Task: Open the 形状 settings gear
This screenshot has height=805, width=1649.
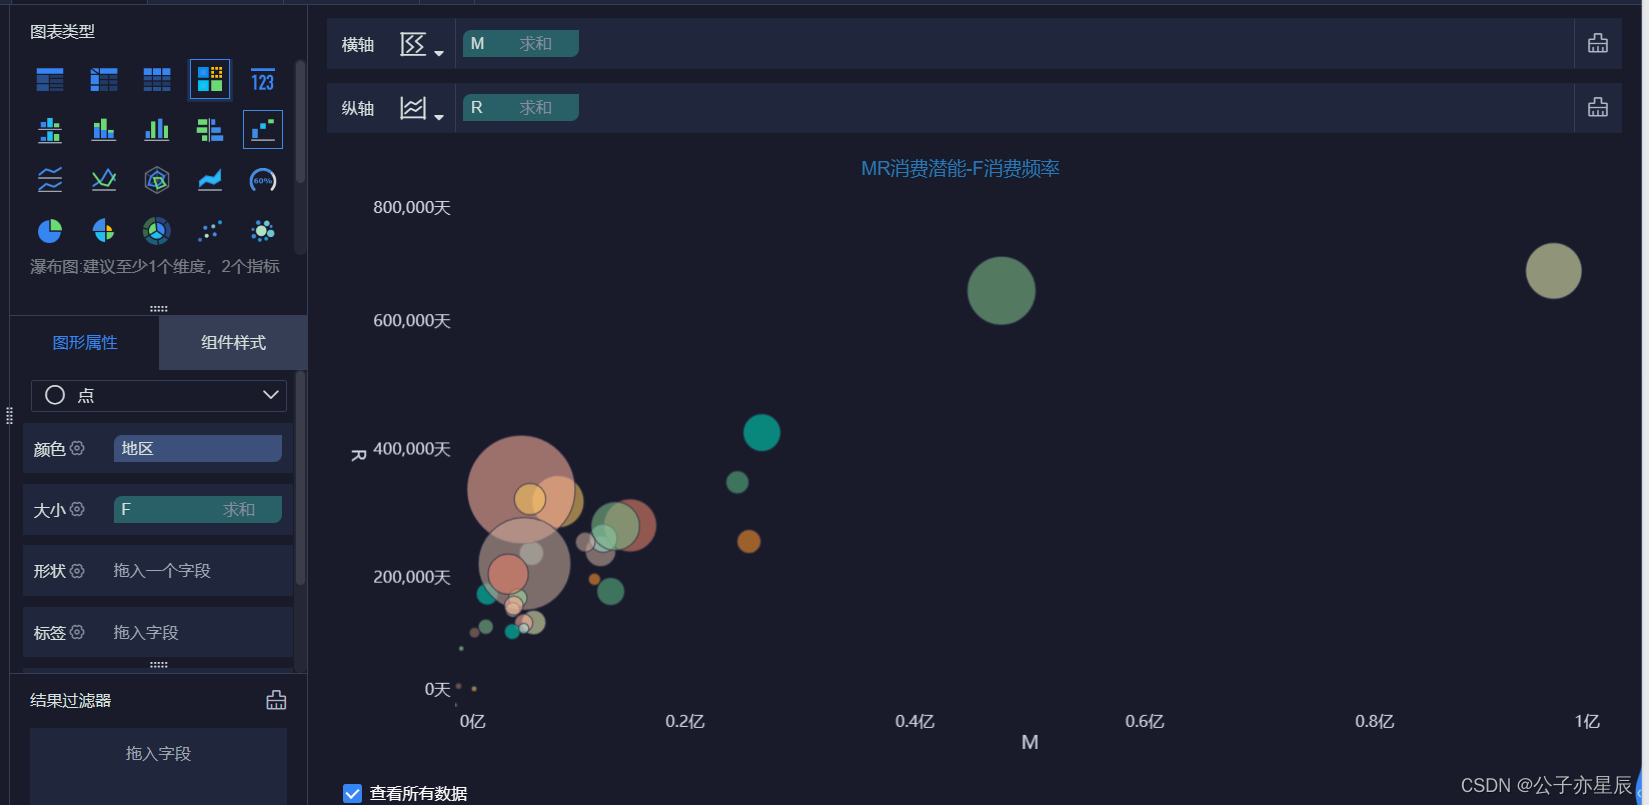Action: pyautogui.click(x=77, y=571)
